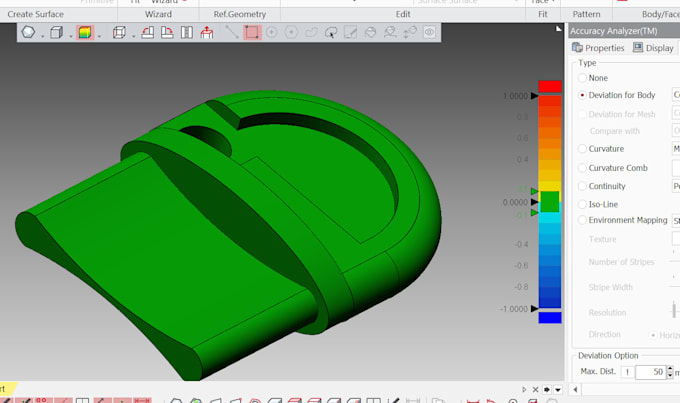Viewport: 680px width, 403px height.
Task: Click the paint bucket flood selection icon
Action: tap(370, 32)
